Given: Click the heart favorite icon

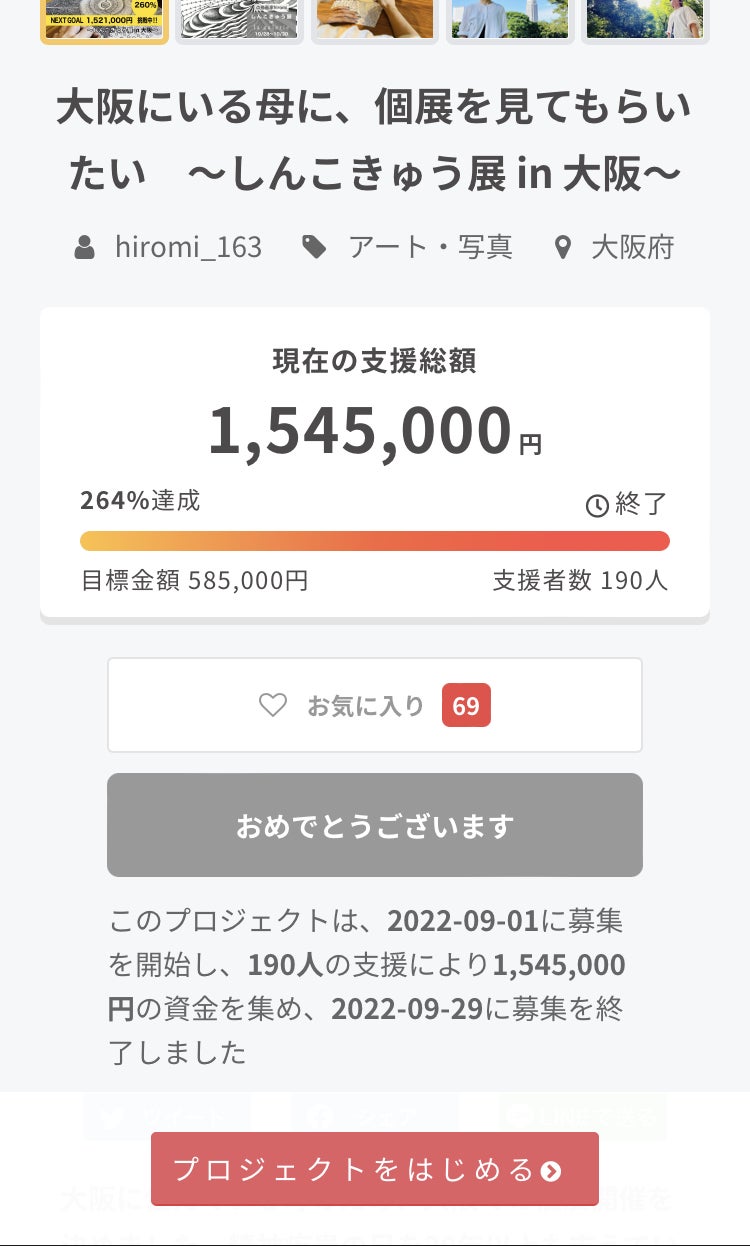Looking at the screenshot, I should [273, 705].
